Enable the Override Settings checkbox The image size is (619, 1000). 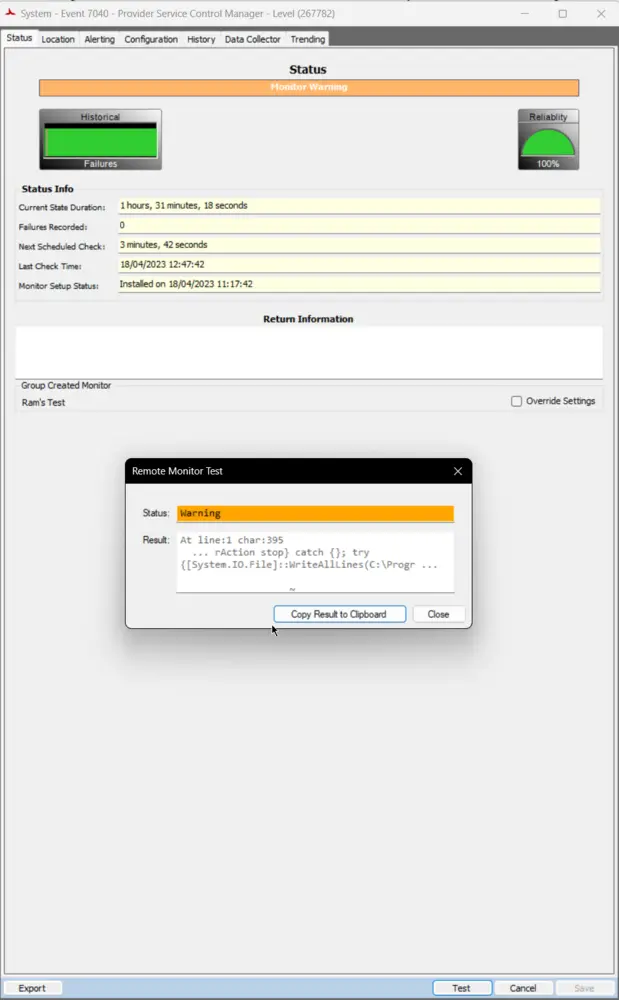516,401
